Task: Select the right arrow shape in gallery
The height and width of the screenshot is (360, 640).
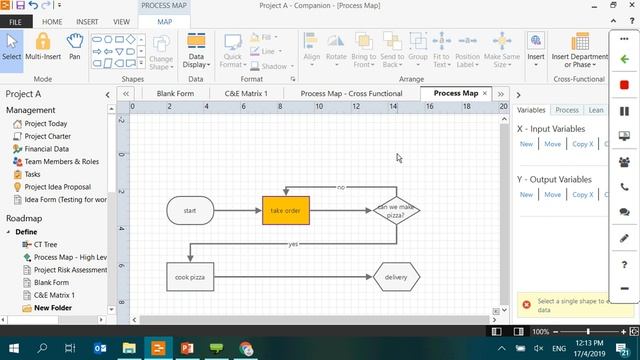Action: (x=97, y=51)
